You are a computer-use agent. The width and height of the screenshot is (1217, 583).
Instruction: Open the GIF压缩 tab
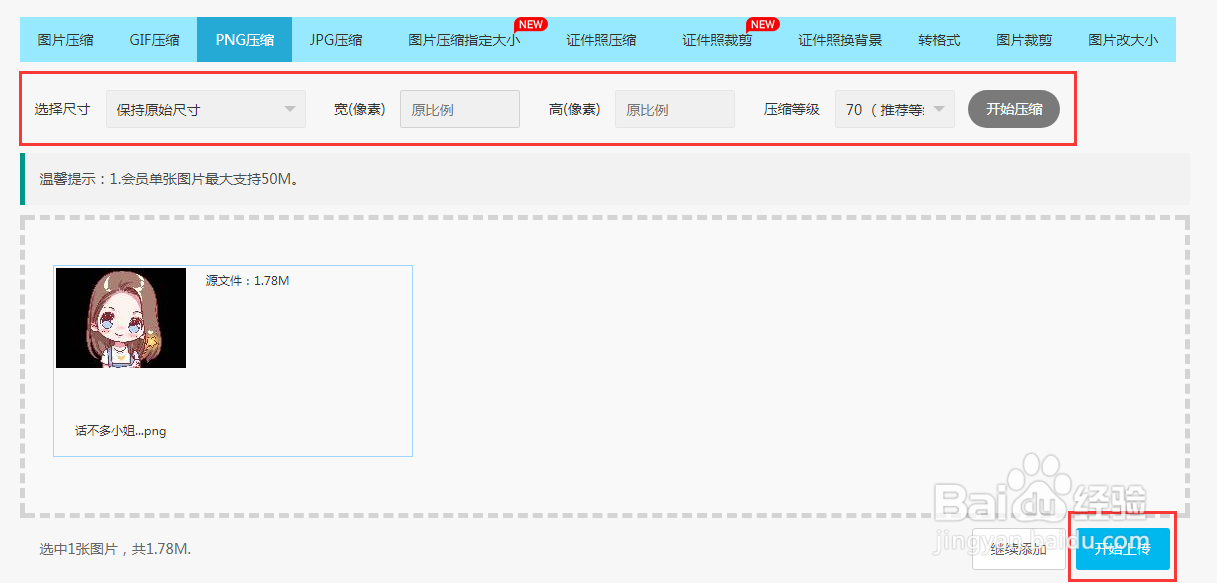coord(153,39)
